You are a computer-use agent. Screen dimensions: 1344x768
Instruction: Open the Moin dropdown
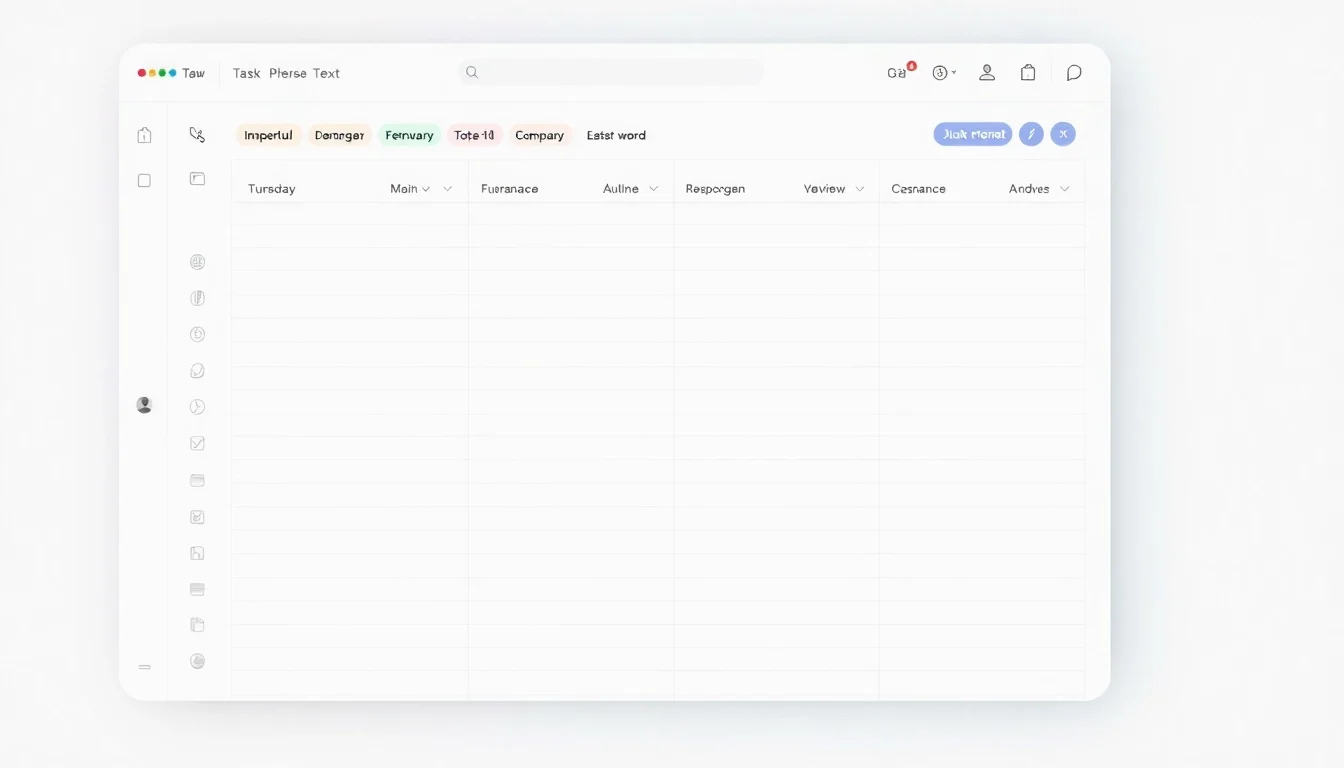410,188
